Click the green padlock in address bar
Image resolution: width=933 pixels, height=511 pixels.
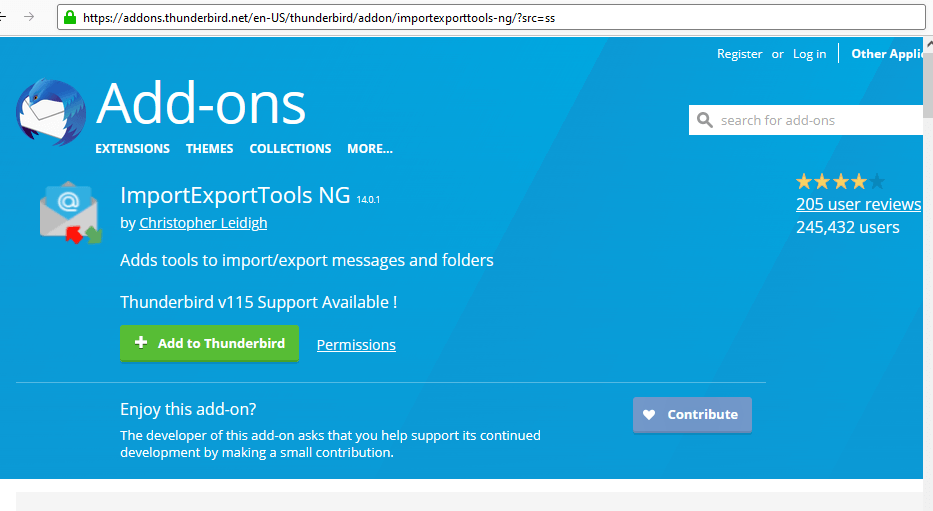70,17
